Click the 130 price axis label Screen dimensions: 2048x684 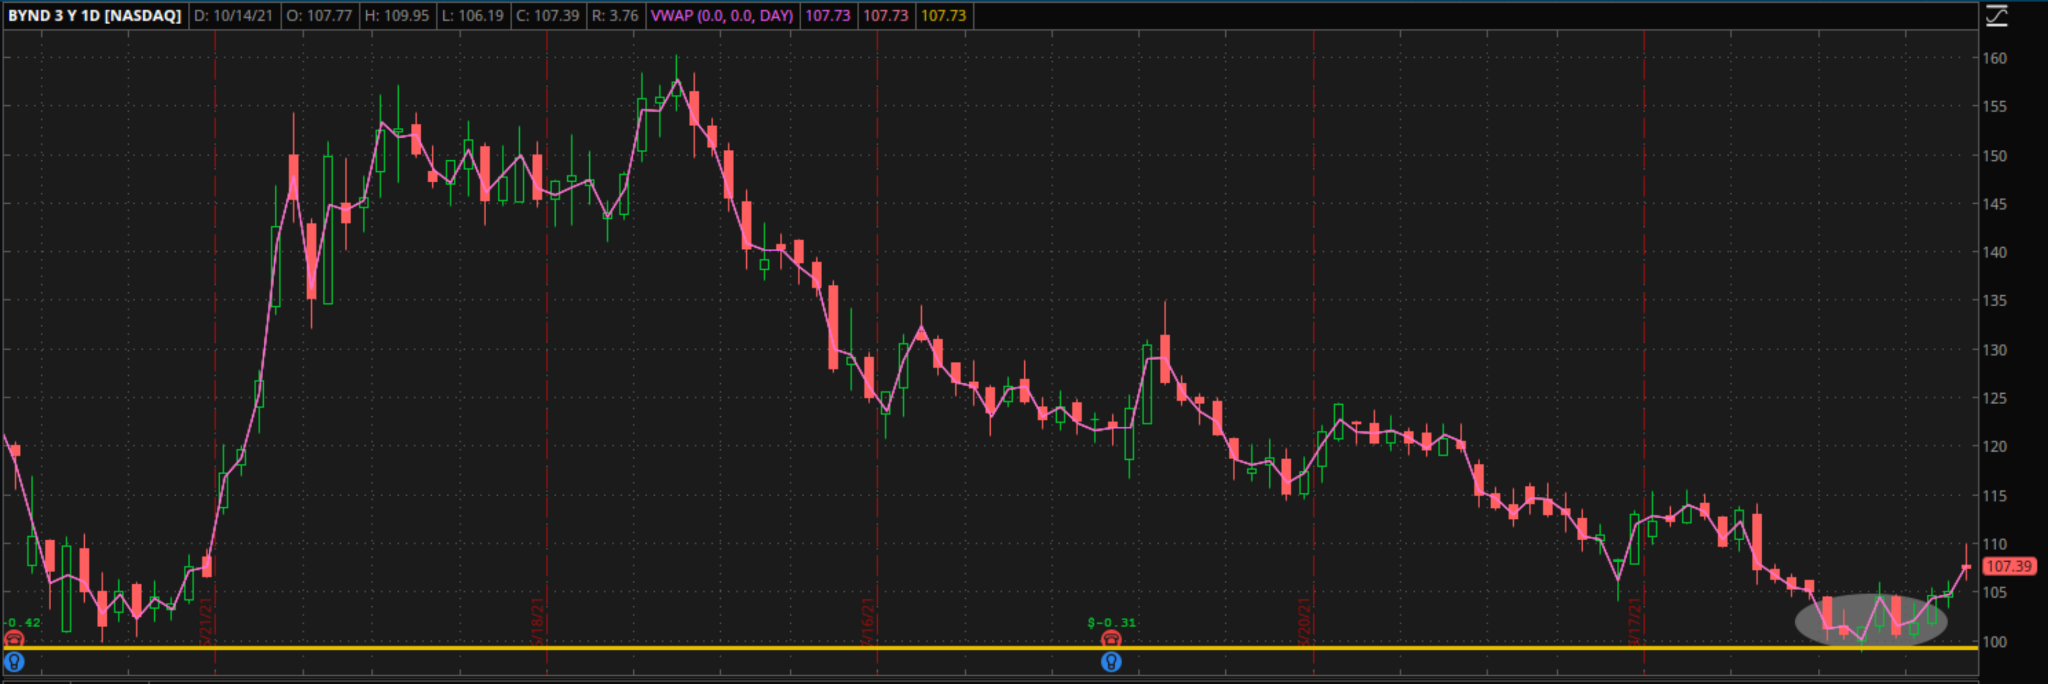[x=1995, y=349]
